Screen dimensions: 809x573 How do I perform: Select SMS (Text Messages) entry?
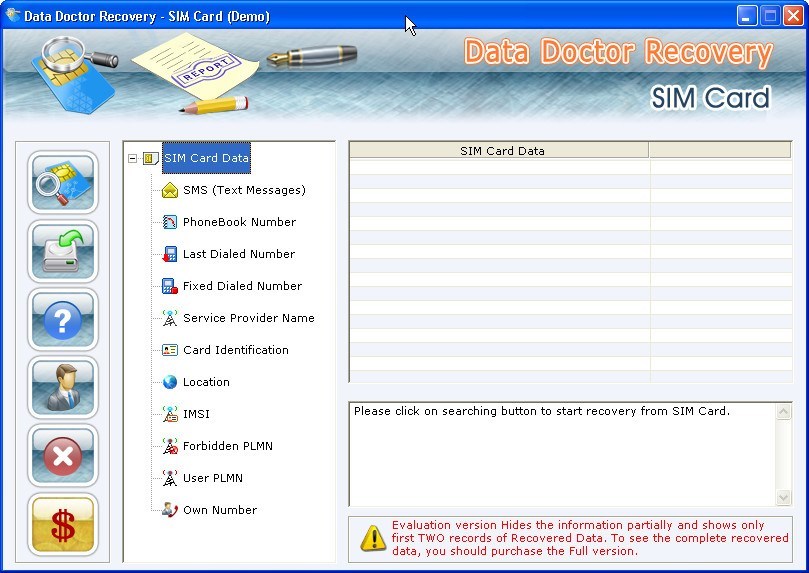244,190
